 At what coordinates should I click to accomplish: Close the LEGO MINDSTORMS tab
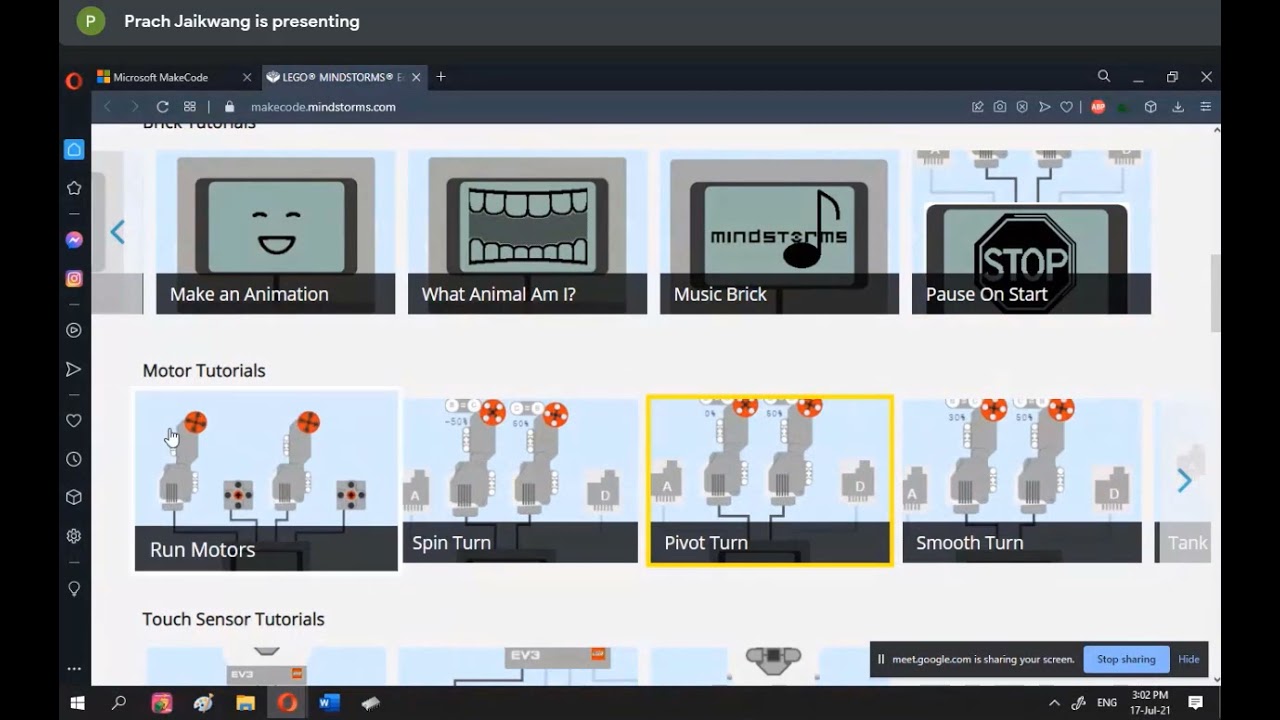tap(417, 77)
